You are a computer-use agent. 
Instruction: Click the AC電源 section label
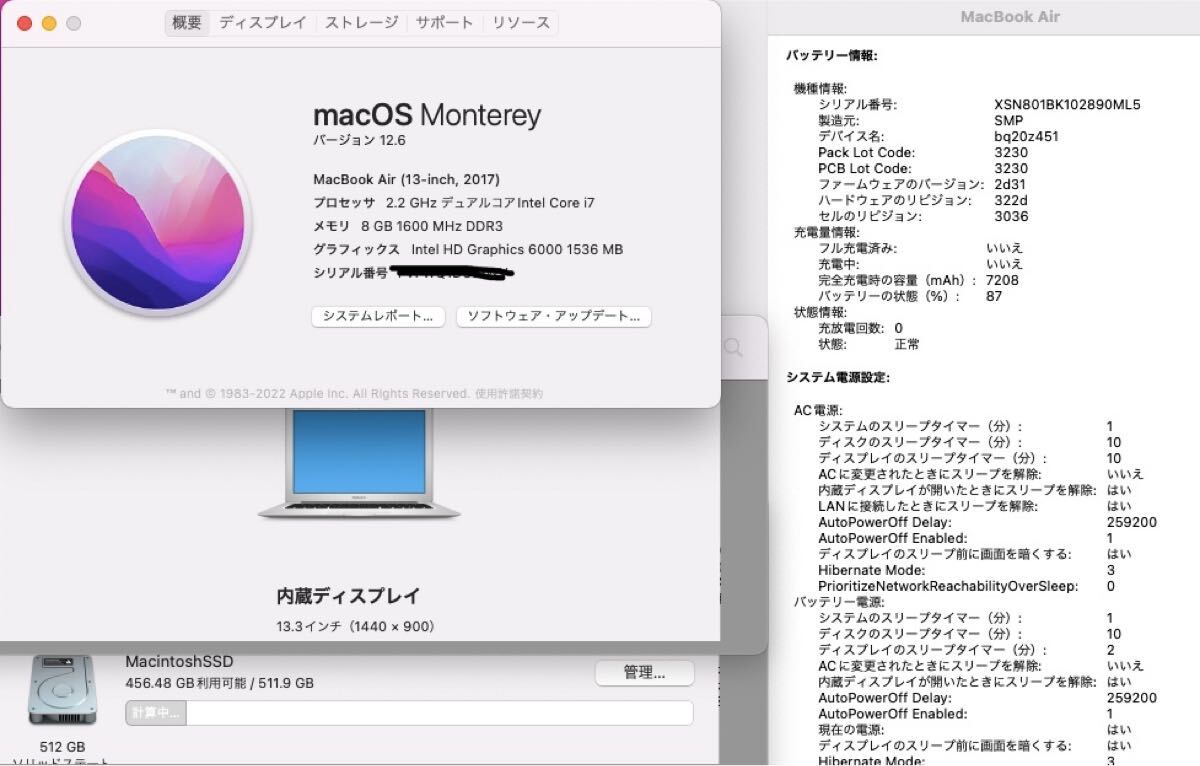click(818, 410)
